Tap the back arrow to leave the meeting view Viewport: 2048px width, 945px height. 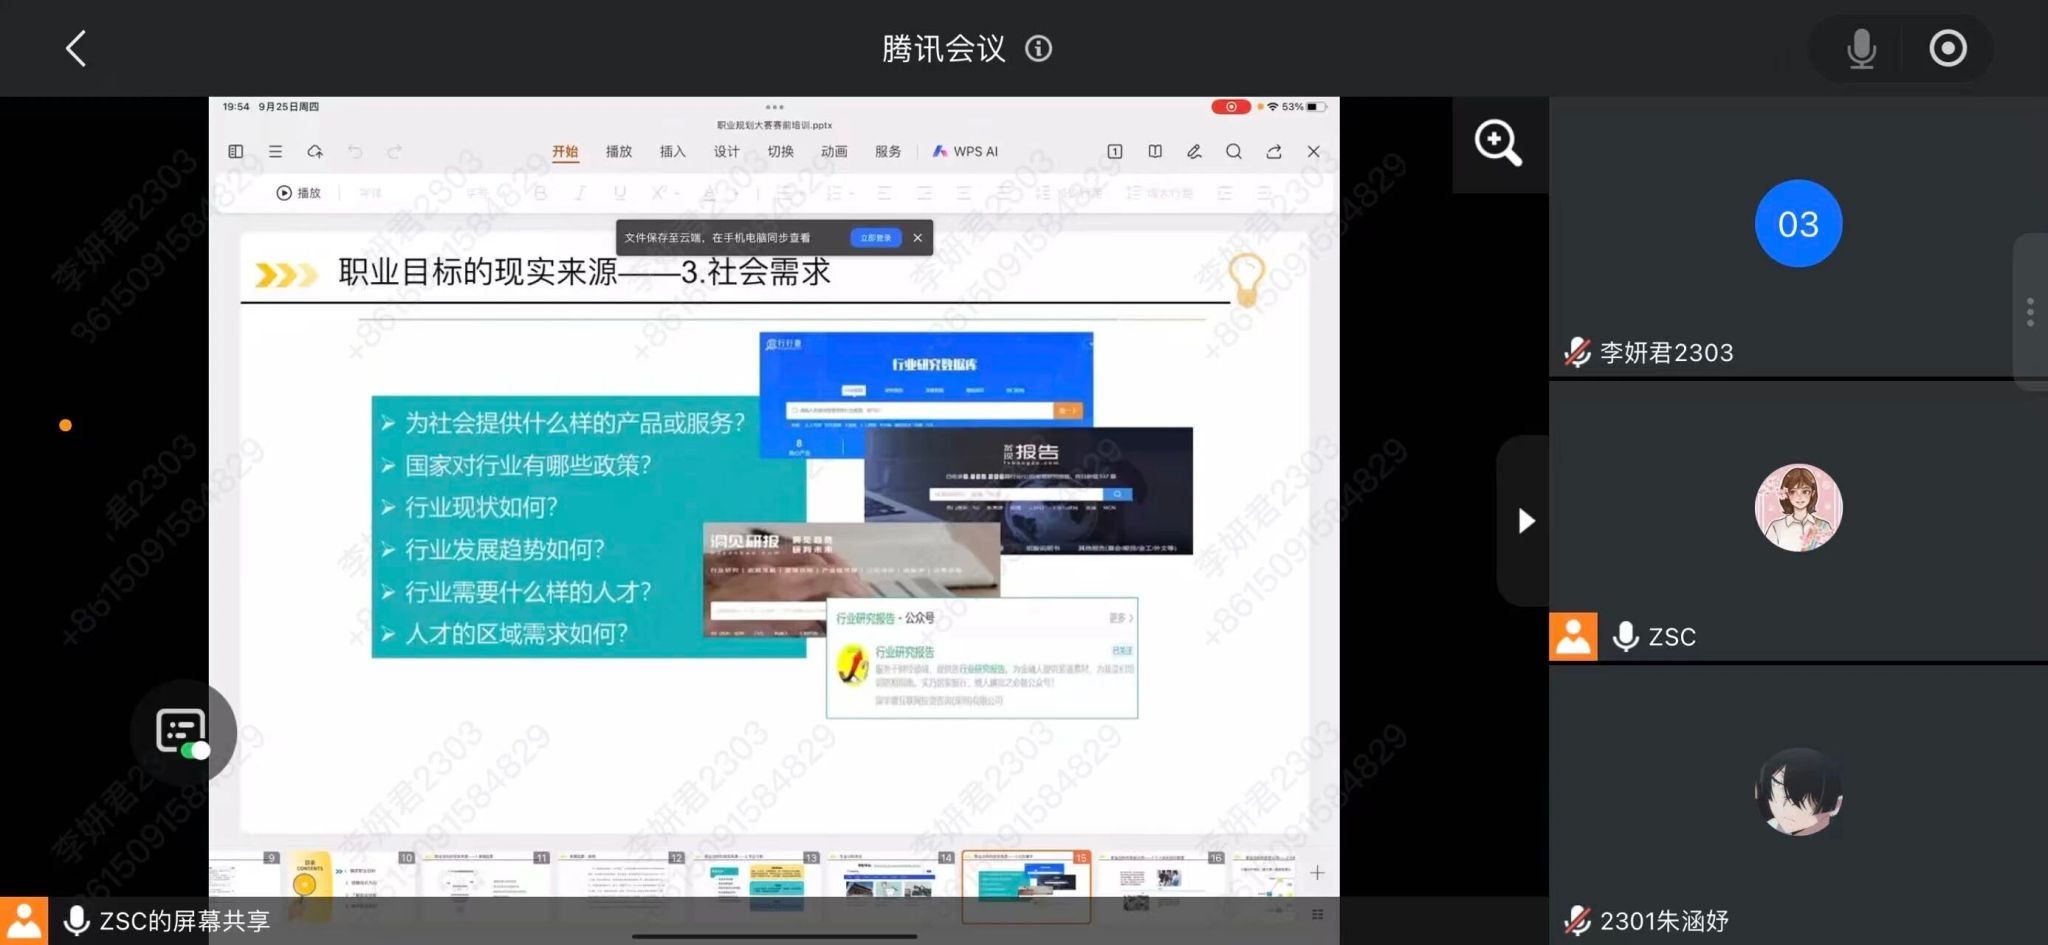pyautogui.click(x=76, y=48)
